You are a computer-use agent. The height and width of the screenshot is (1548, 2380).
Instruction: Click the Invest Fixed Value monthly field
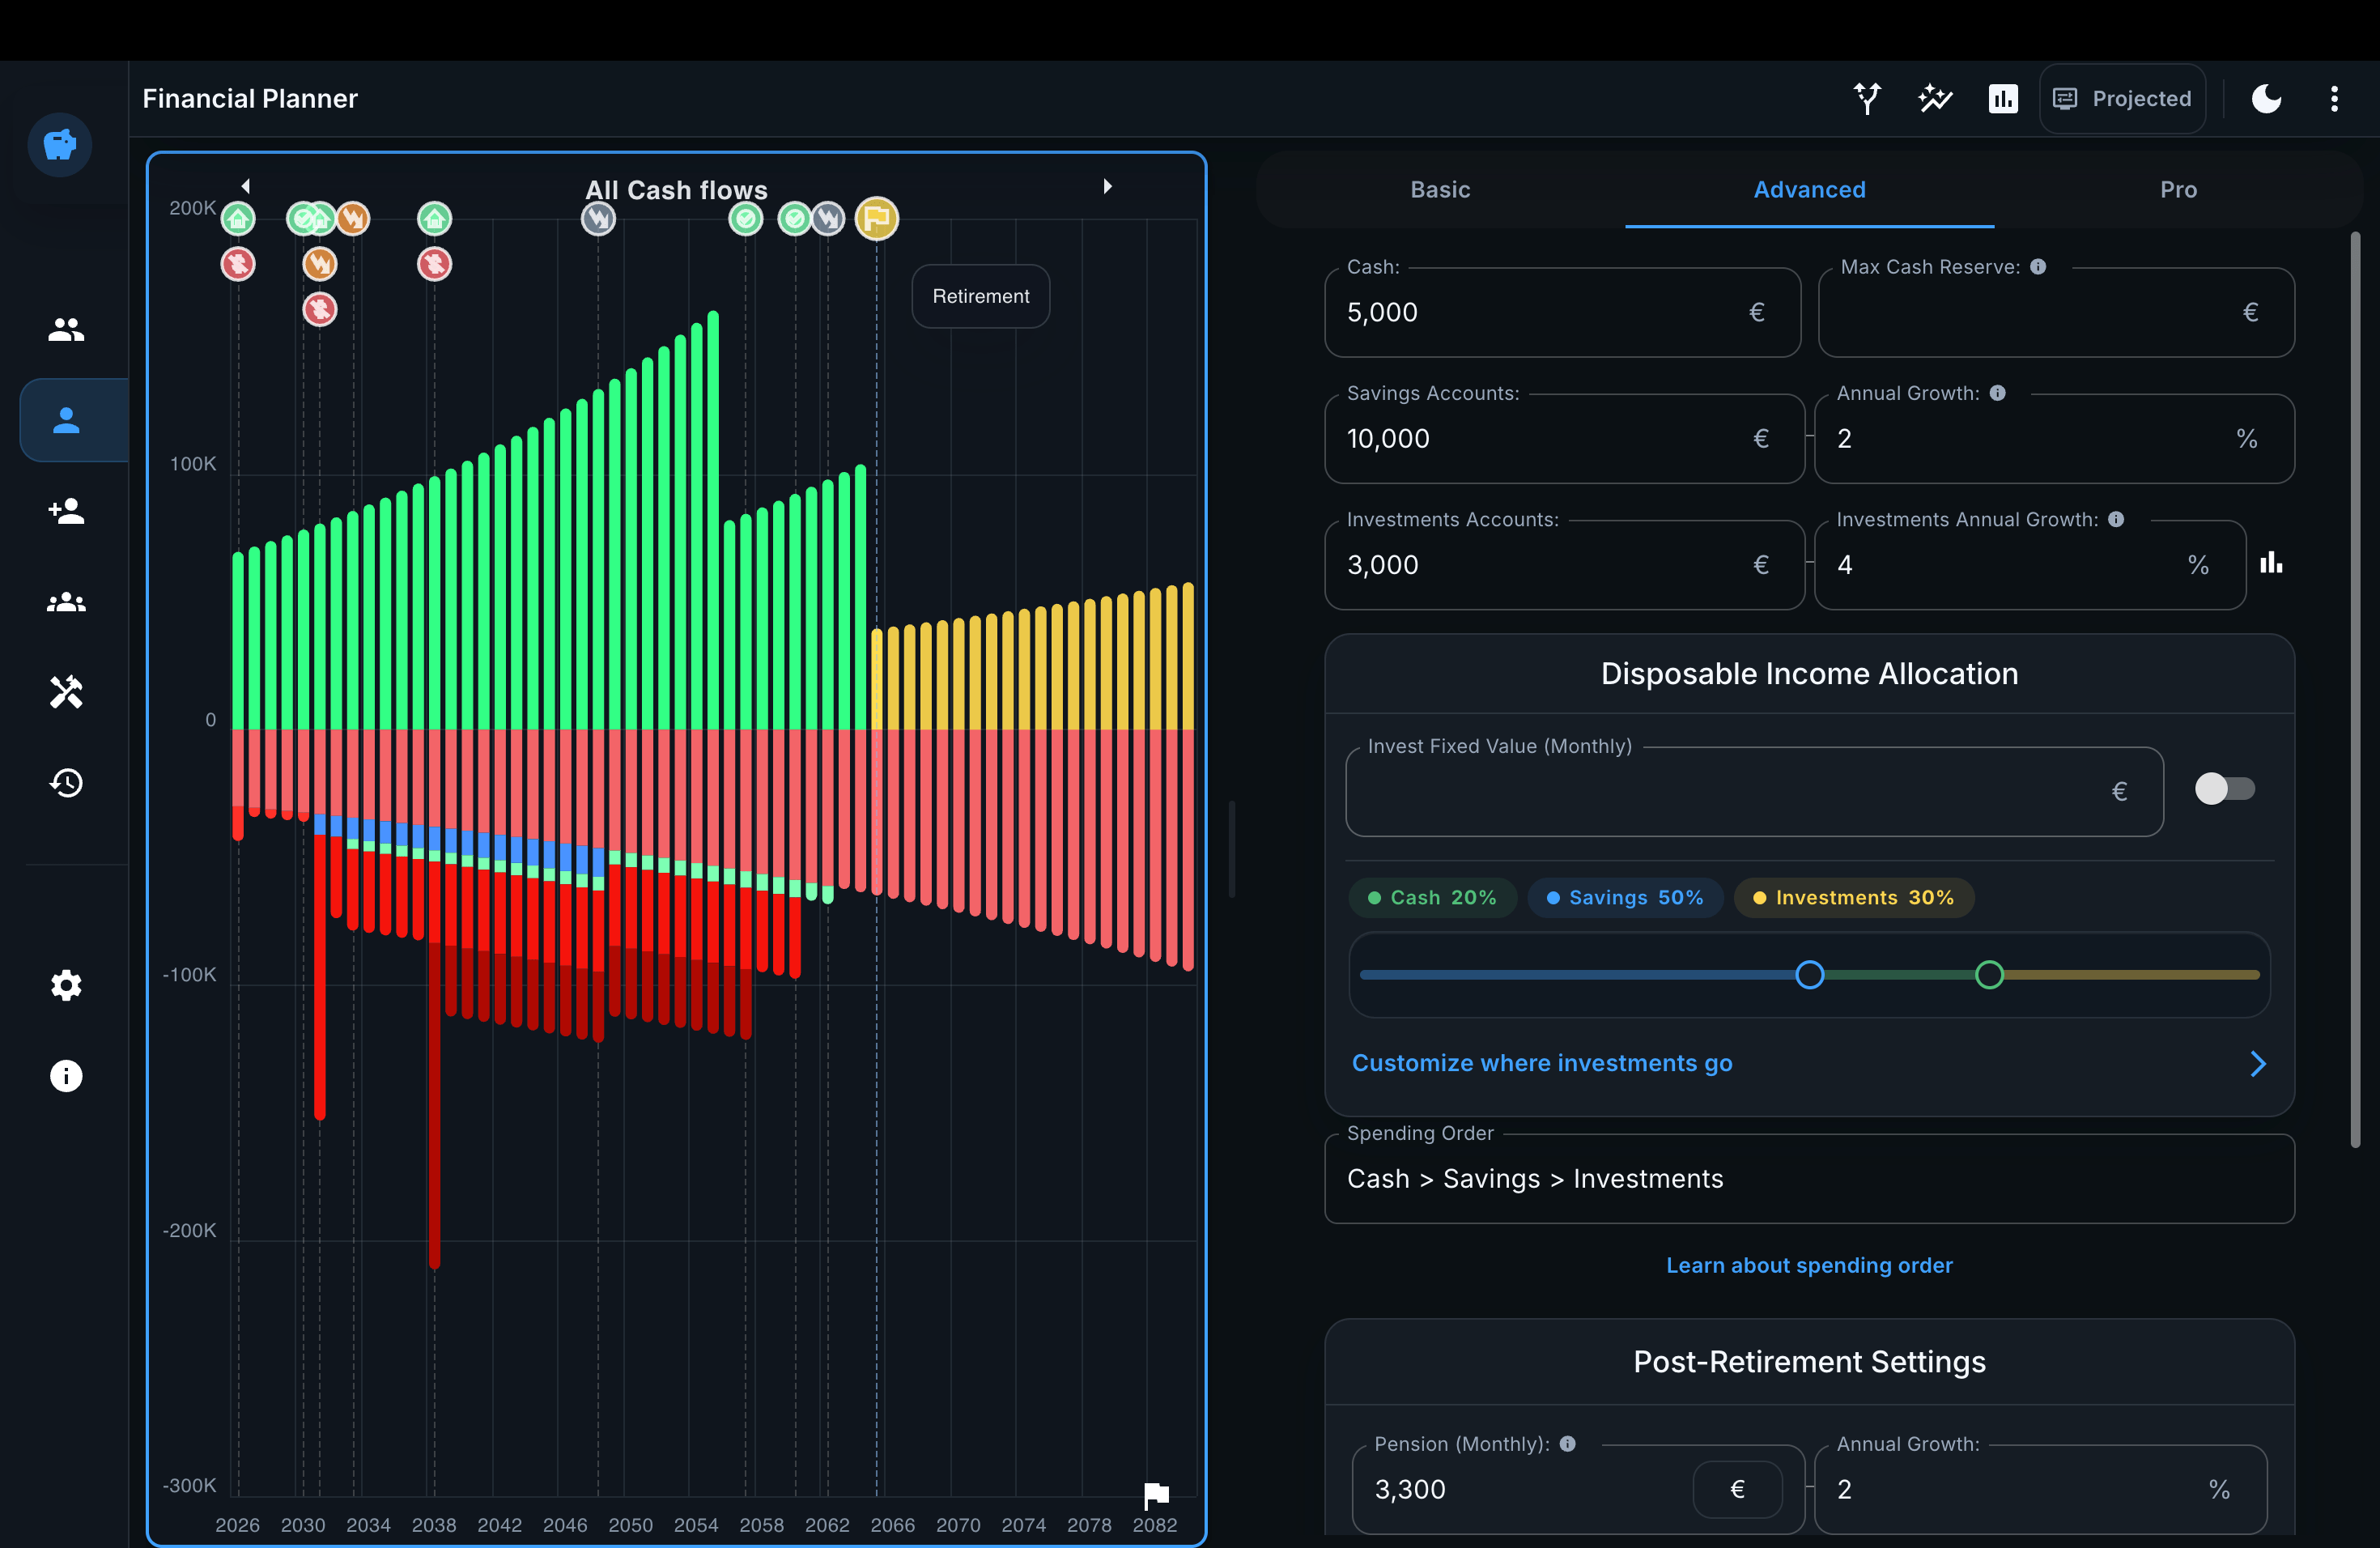1754,791
